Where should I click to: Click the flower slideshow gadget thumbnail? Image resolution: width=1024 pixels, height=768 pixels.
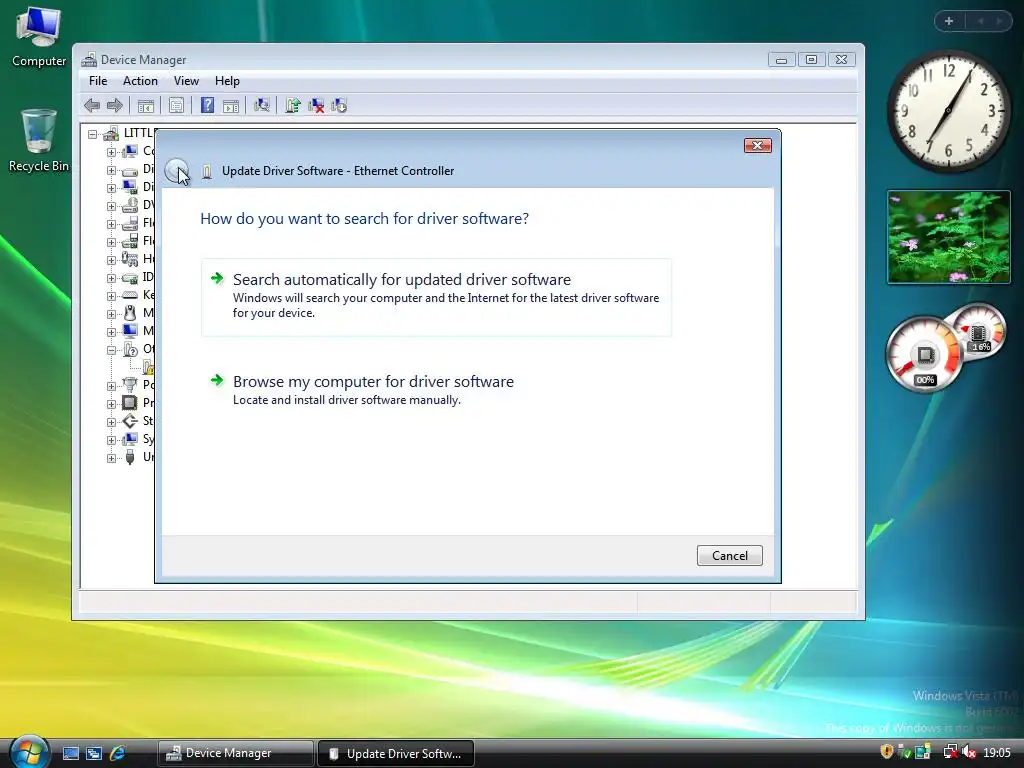pyautogui.click(x=948, y=237)
